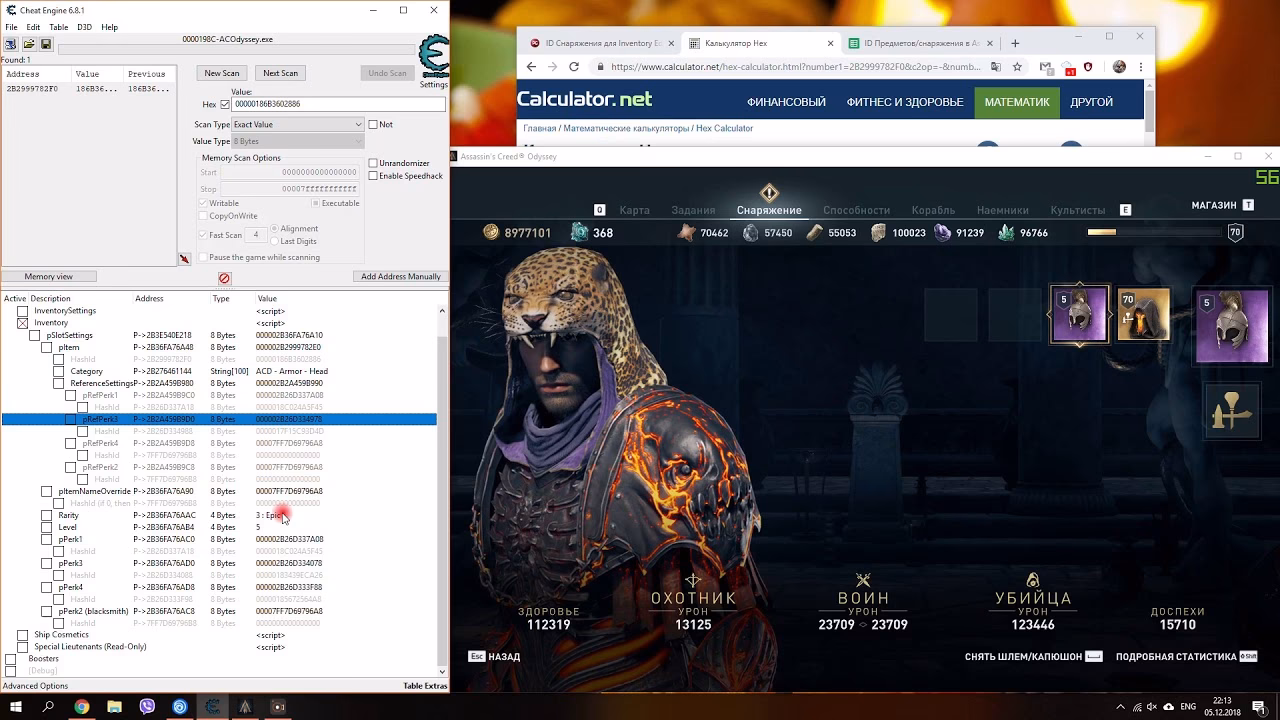Toggle the pSlotSettings tree row checkbox
This screenshot has width=1280, height=720.
tap(34, 335)
